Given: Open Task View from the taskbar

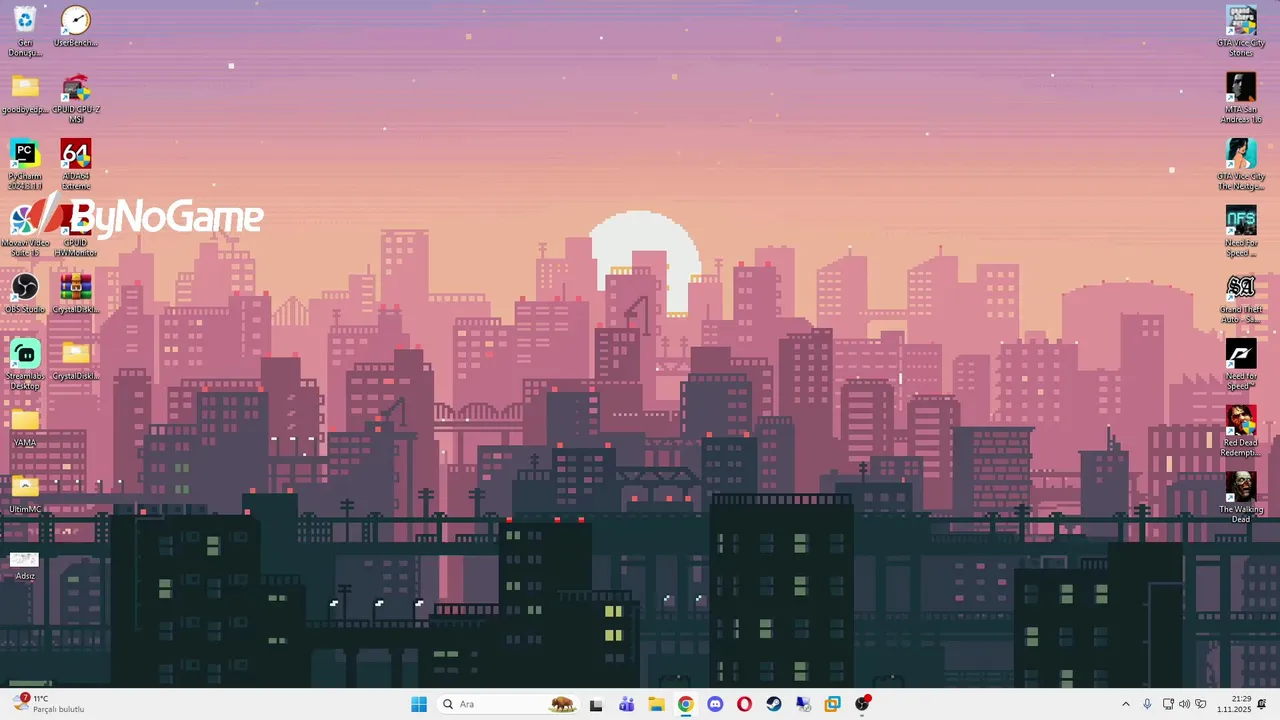Looking at the screenshot, I should (596, 705).
